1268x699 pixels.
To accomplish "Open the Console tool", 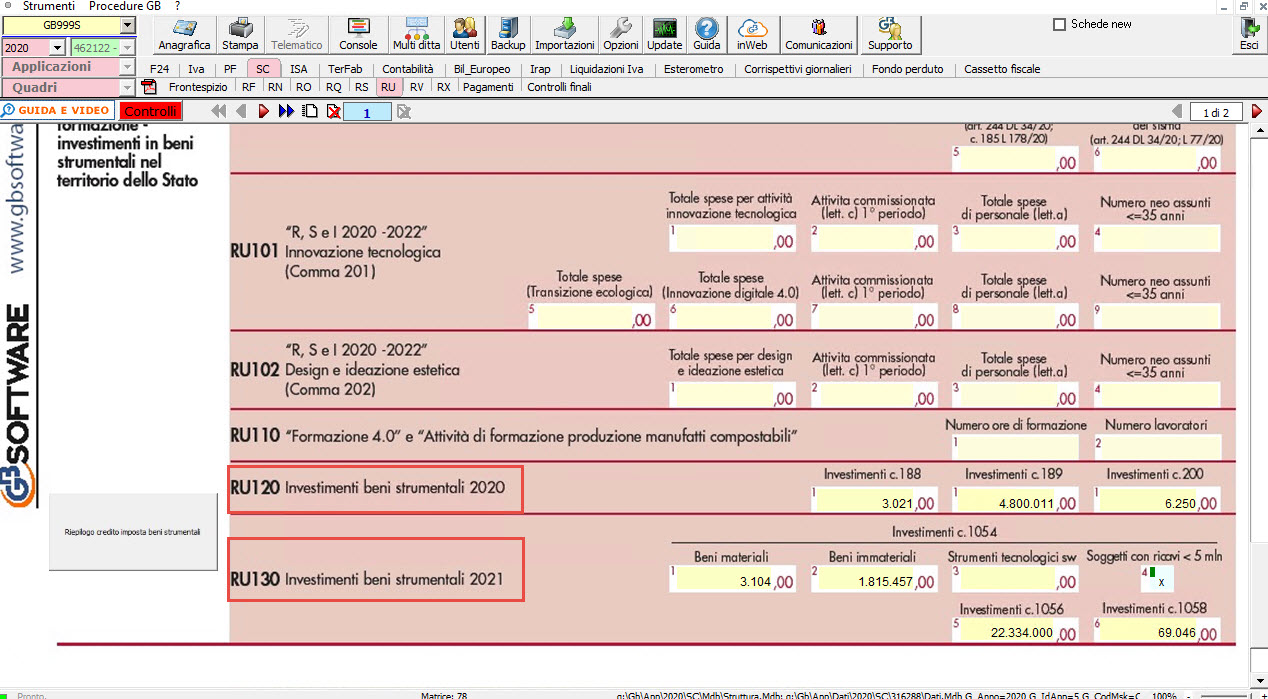I will [x=358, y=34].
